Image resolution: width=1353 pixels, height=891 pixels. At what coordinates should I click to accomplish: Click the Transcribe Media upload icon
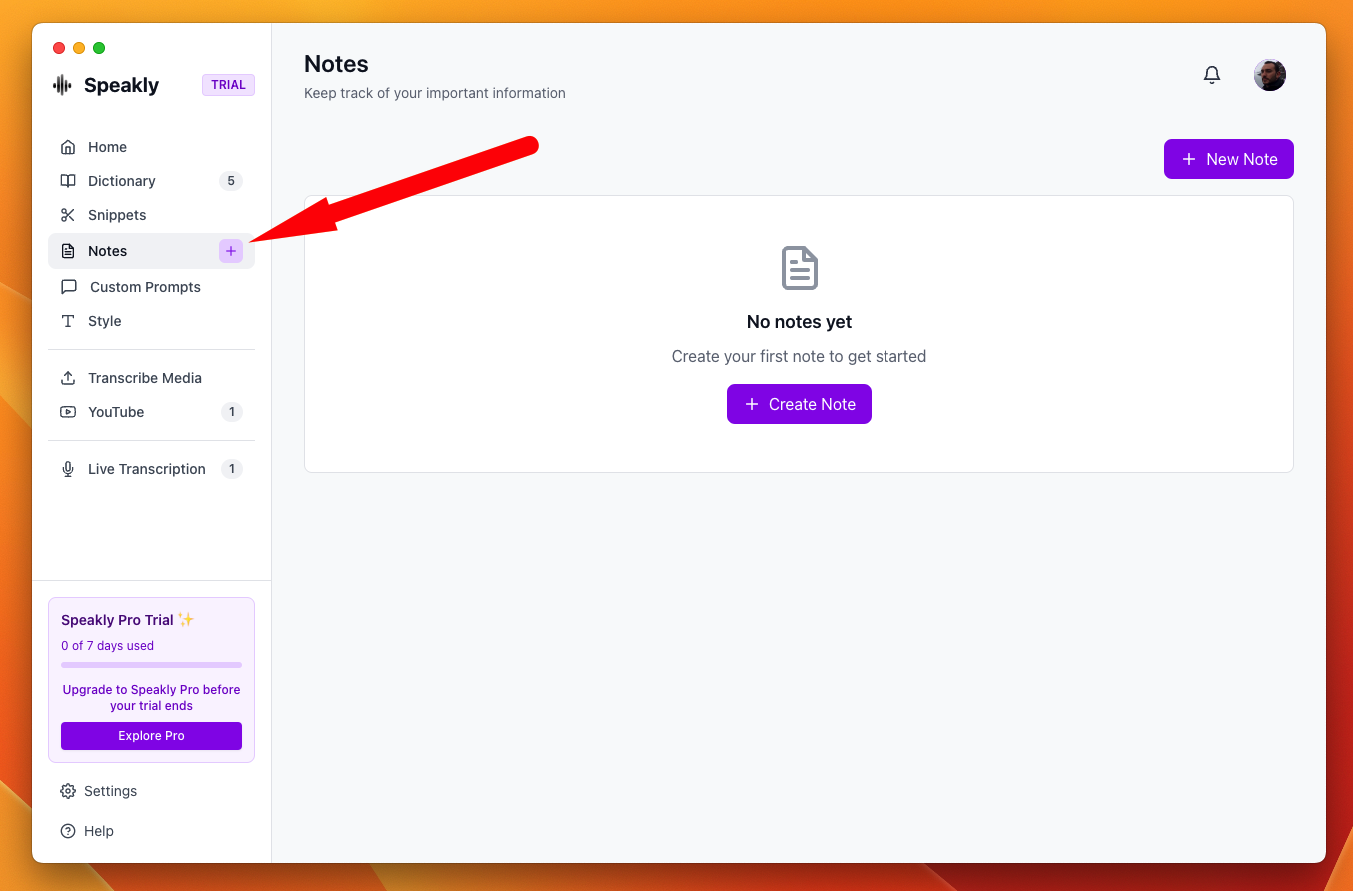pyautogui.click(x=67, y=377)
